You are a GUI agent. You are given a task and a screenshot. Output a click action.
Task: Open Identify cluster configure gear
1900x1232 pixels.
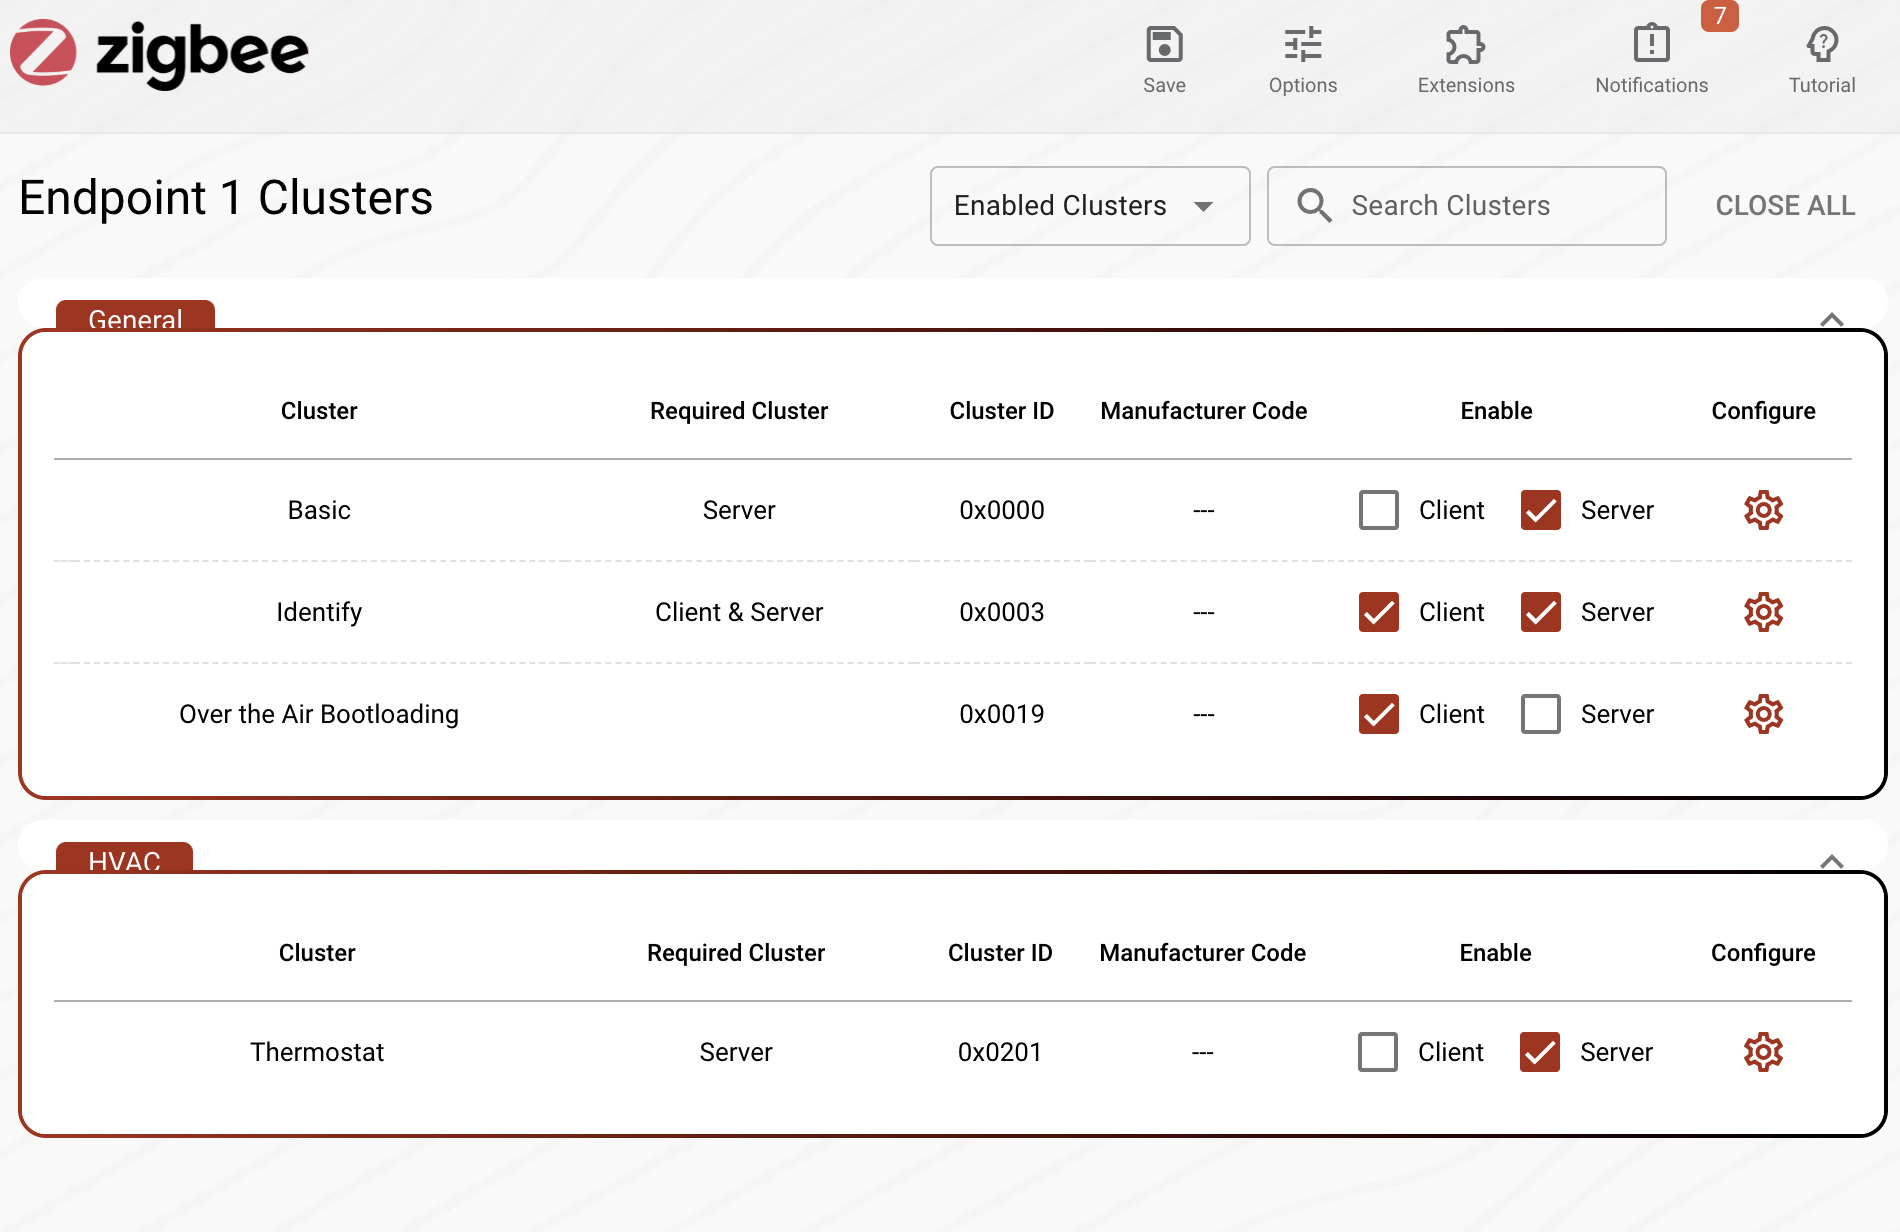pos(1763,612)
